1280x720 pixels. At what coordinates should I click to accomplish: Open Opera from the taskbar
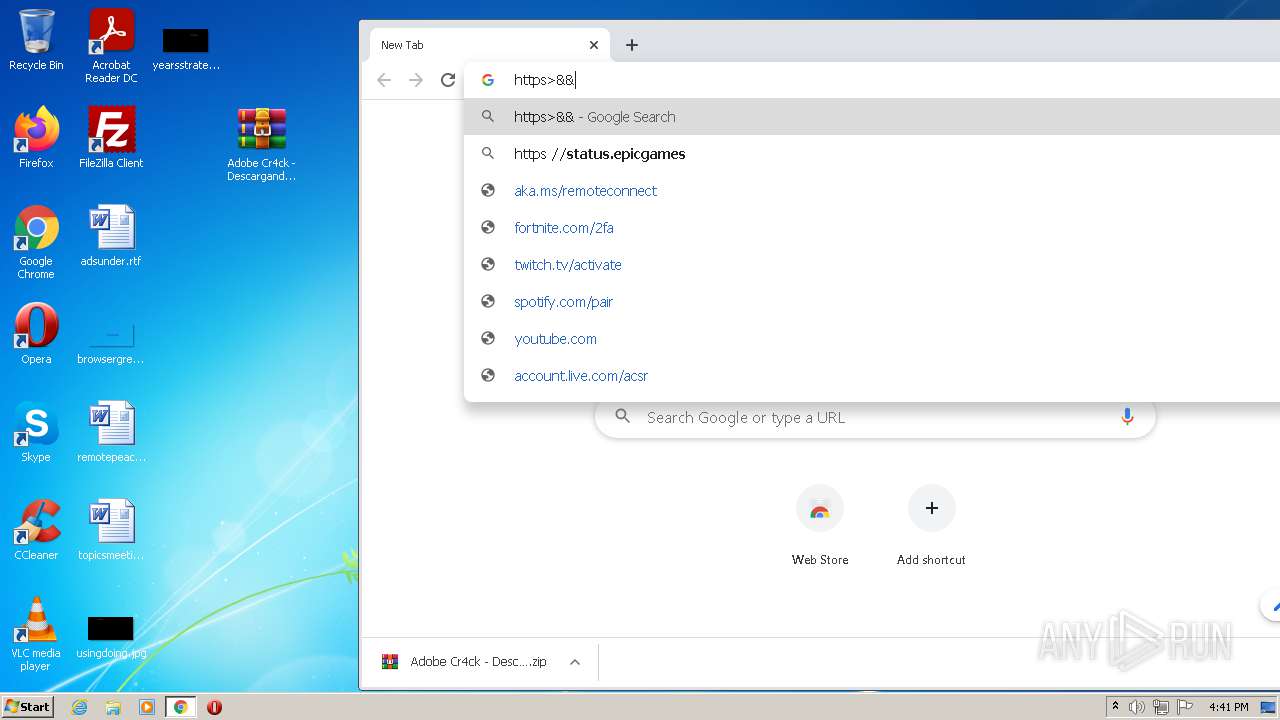214,707
